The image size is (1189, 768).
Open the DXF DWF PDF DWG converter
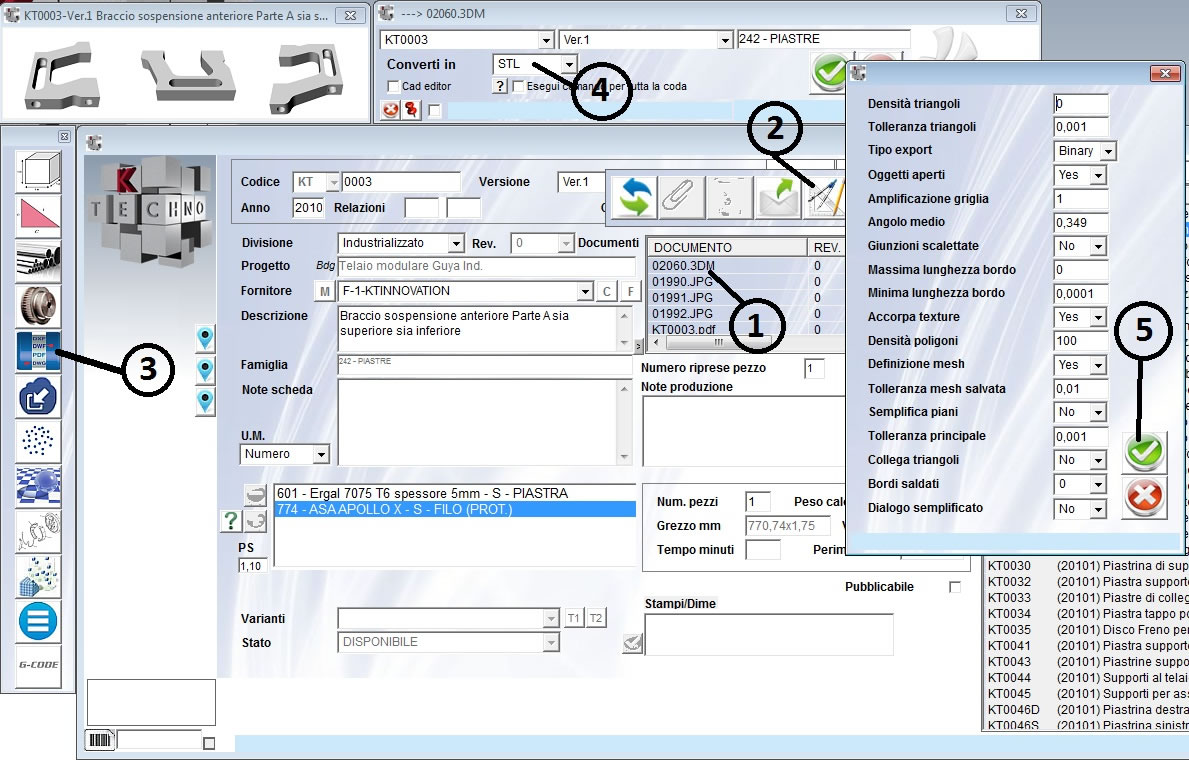pos(38,351)
